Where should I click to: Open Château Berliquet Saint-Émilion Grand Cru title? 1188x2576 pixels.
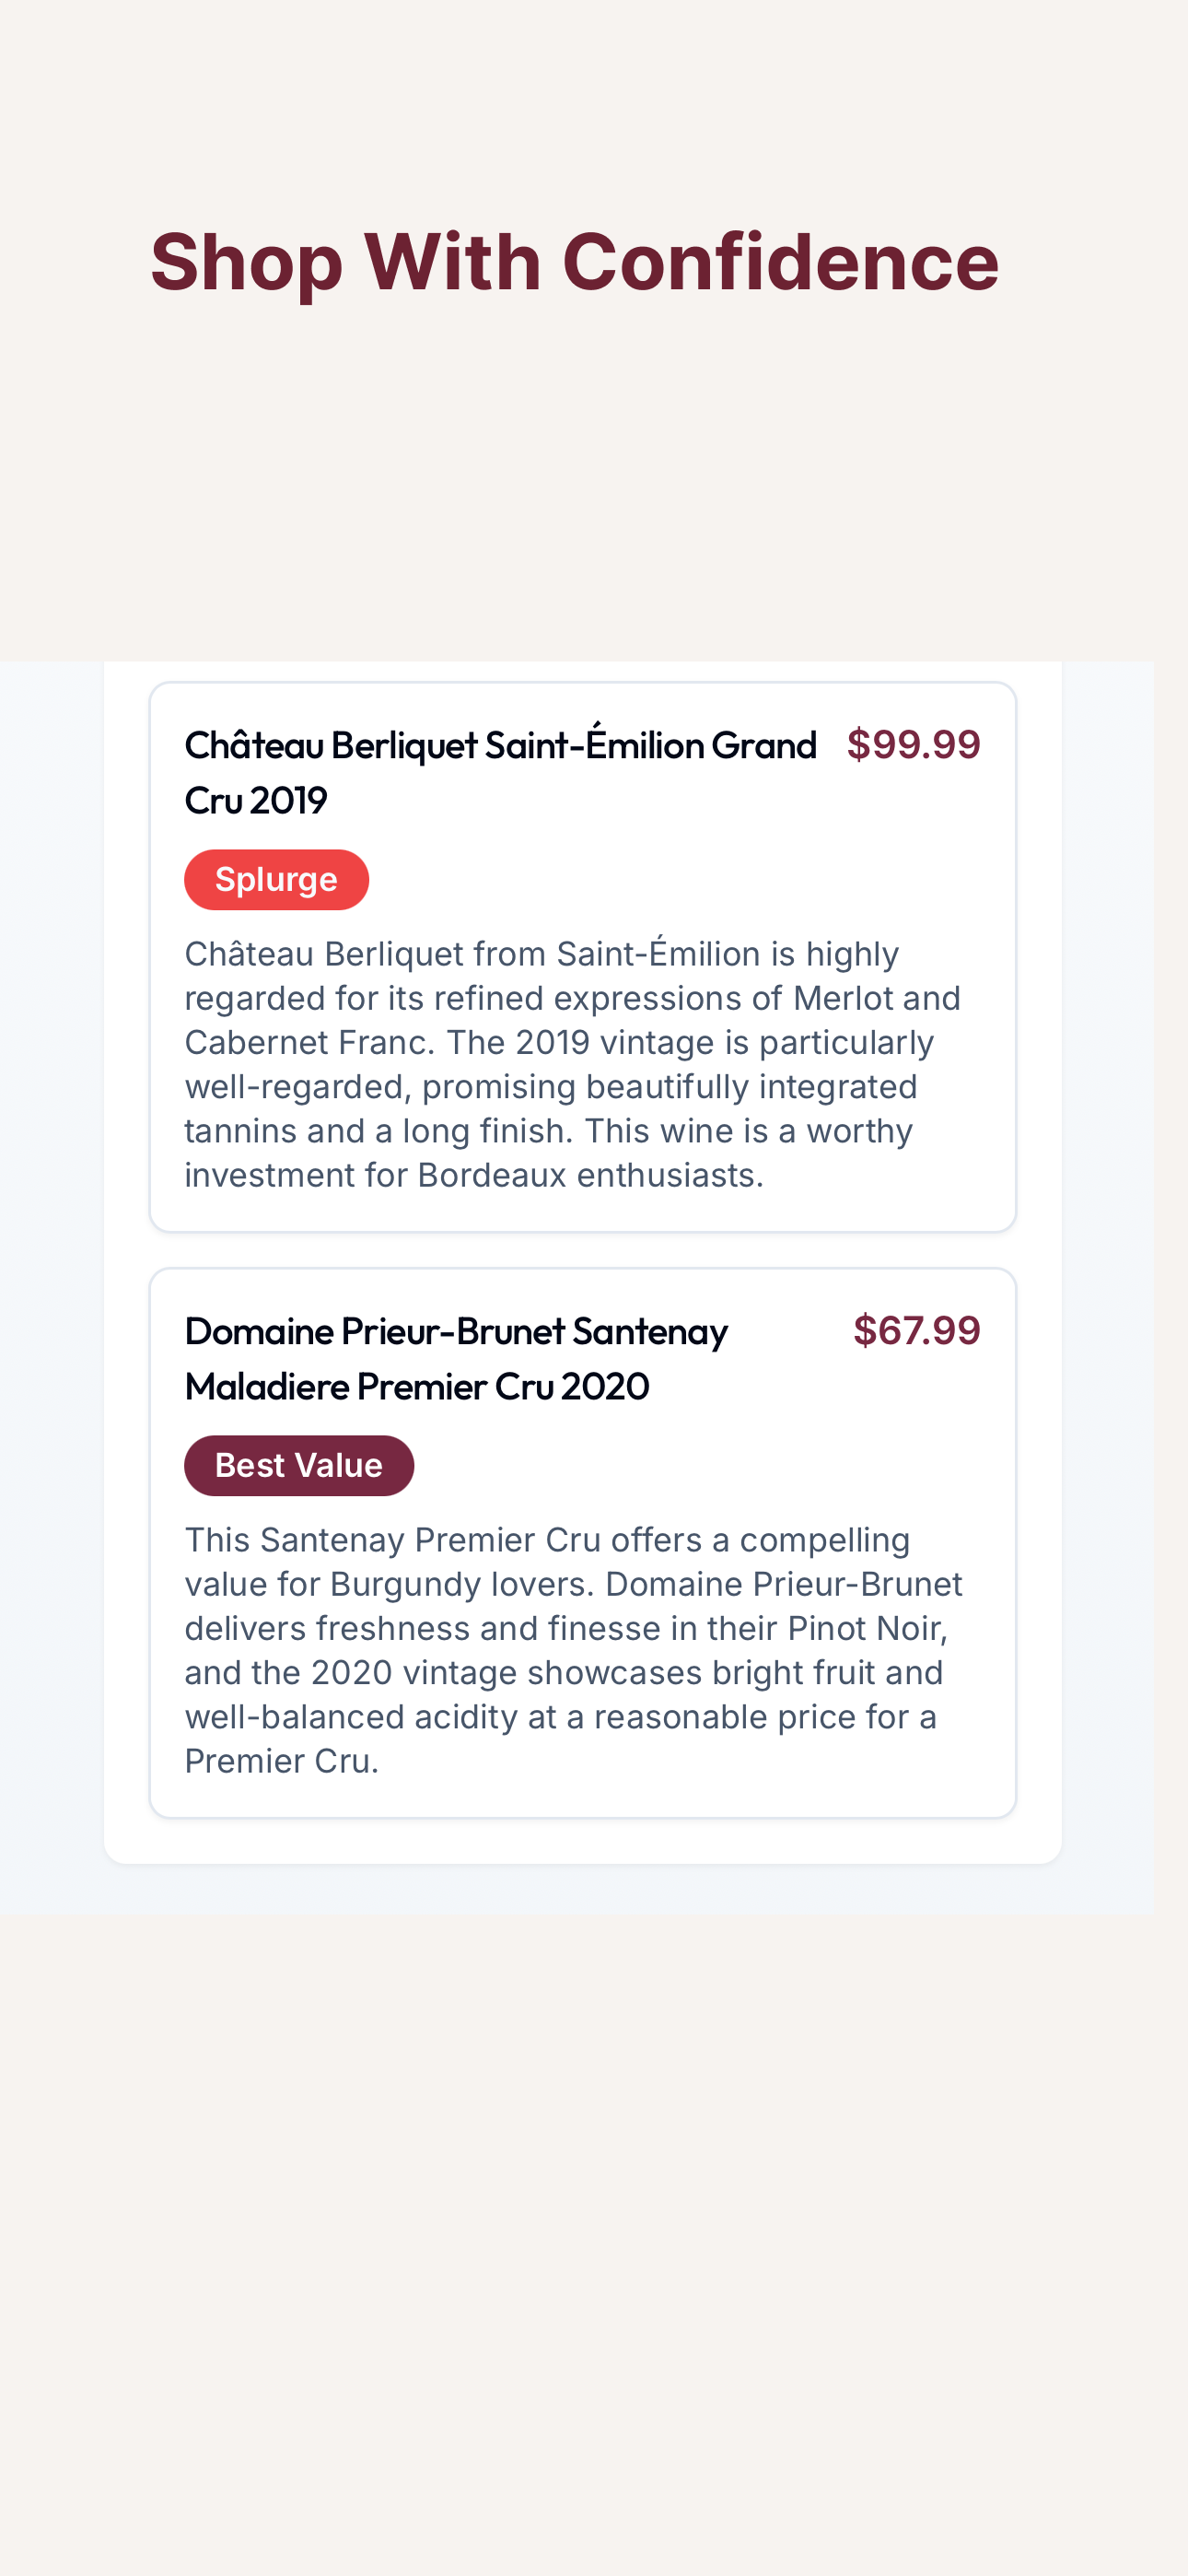click(x=501, y=772)
